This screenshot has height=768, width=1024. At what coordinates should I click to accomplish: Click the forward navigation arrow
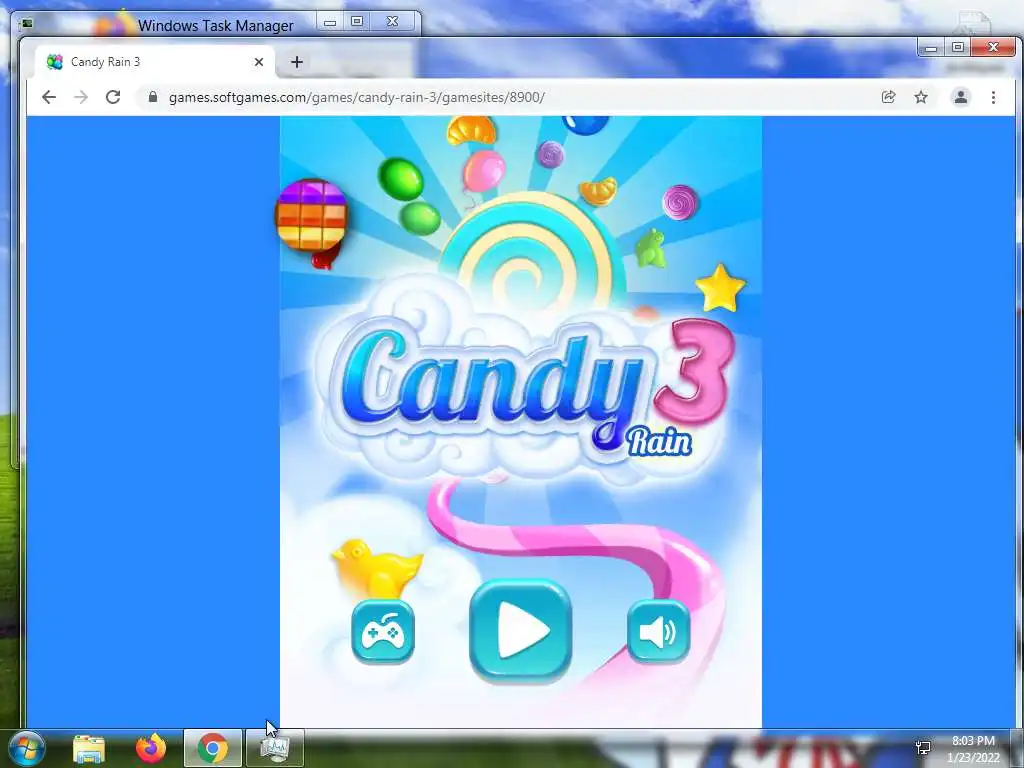click(x=81, y=97)
